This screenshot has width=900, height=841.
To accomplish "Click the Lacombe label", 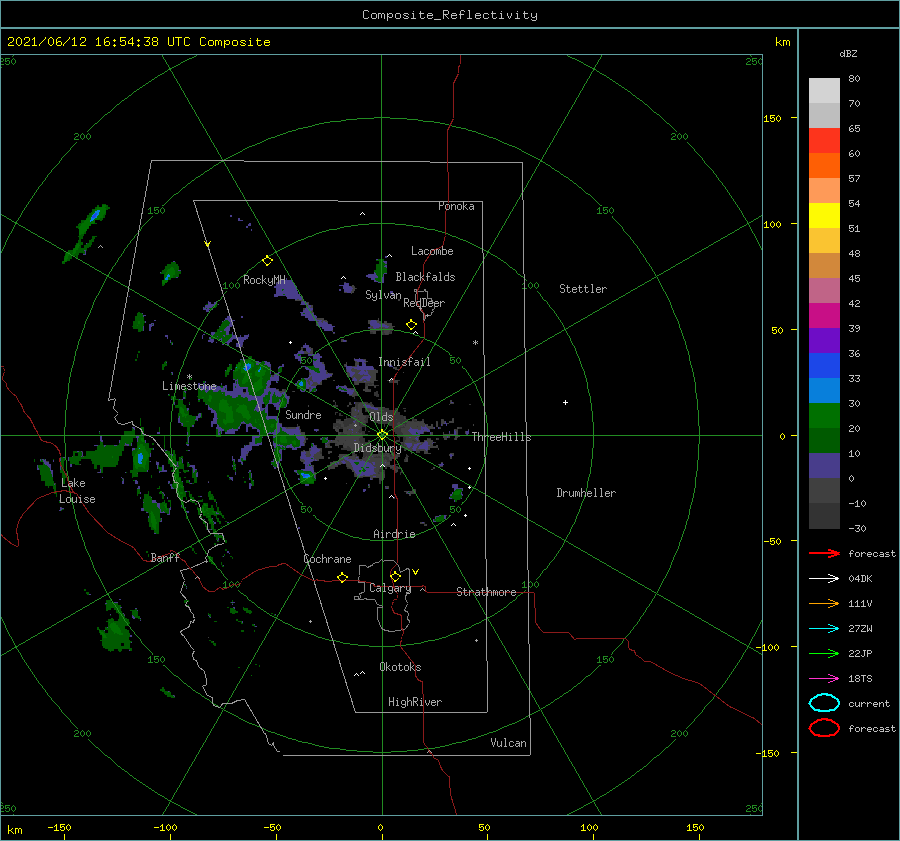I will 432,251.
